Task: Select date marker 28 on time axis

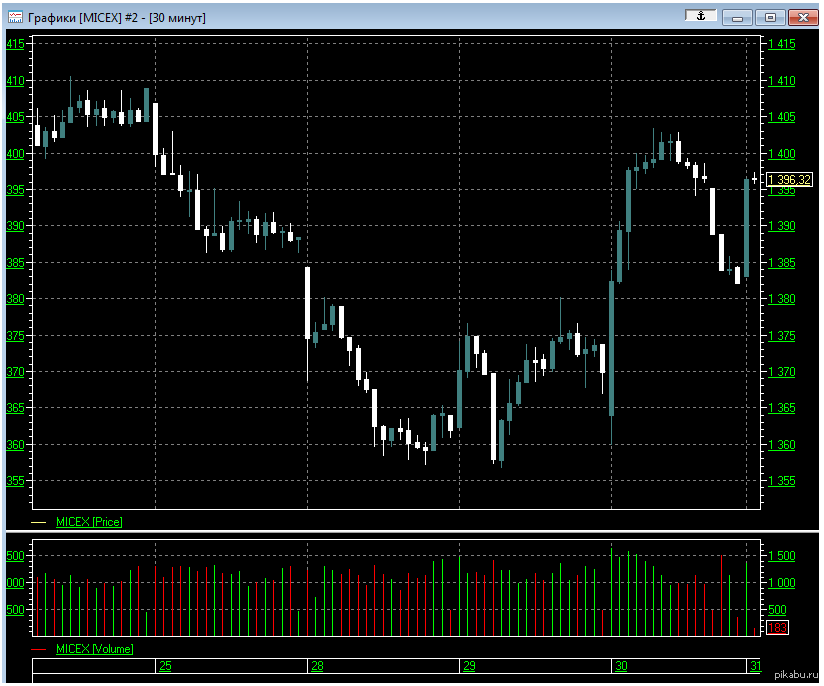Action: pos(317,666)
